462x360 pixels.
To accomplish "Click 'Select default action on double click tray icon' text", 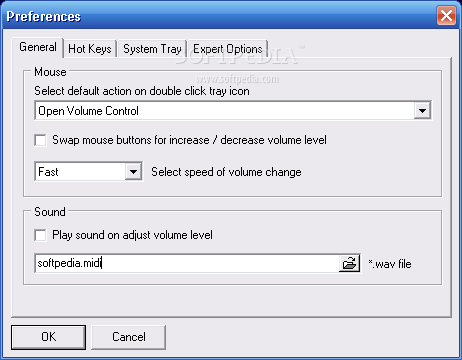I will pos(142,91).
